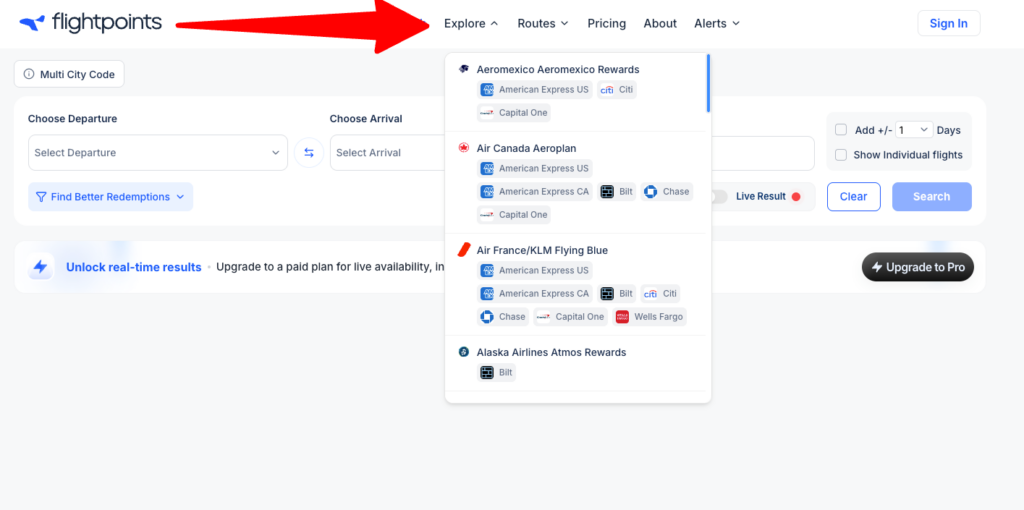Select American Express US under Aeromexico
Image resolution: width=1024 pixels, height=510 pixels.
point(535,89)
